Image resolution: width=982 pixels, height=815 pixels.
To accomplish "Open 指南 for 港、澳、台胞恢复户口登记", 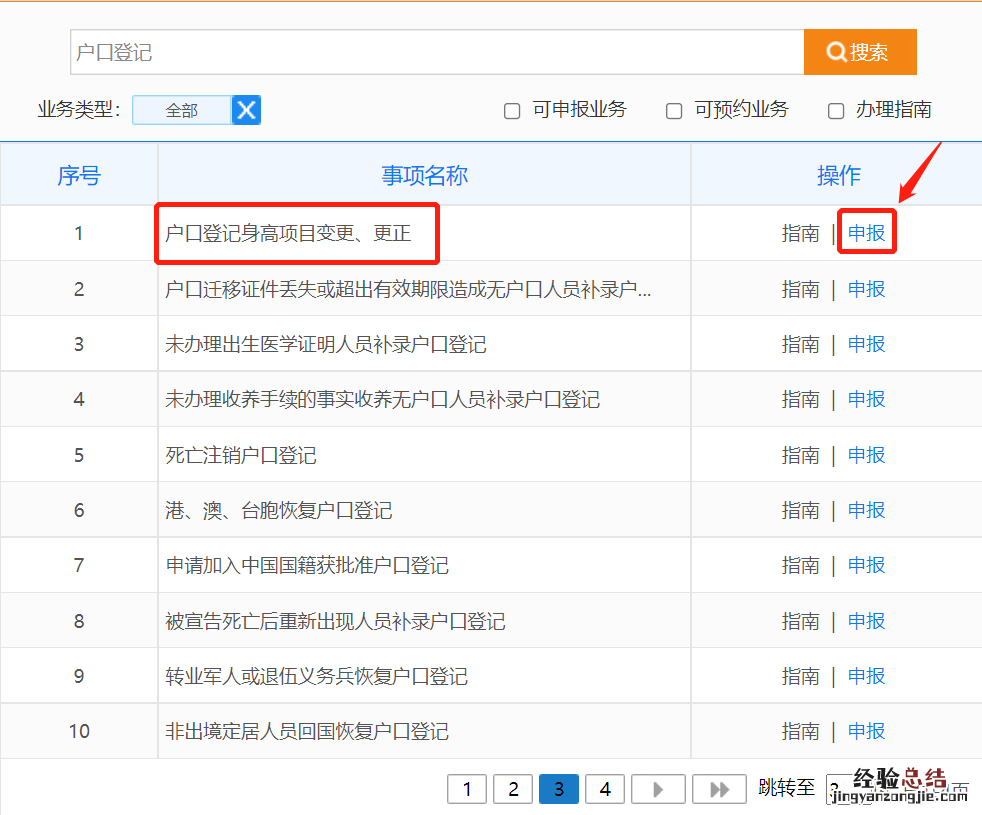I will pos(800,510).
